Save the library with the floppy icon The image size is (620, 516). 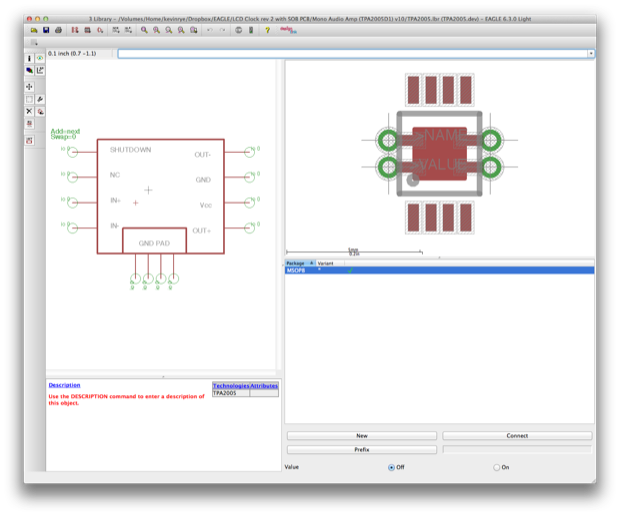[46, 30]
